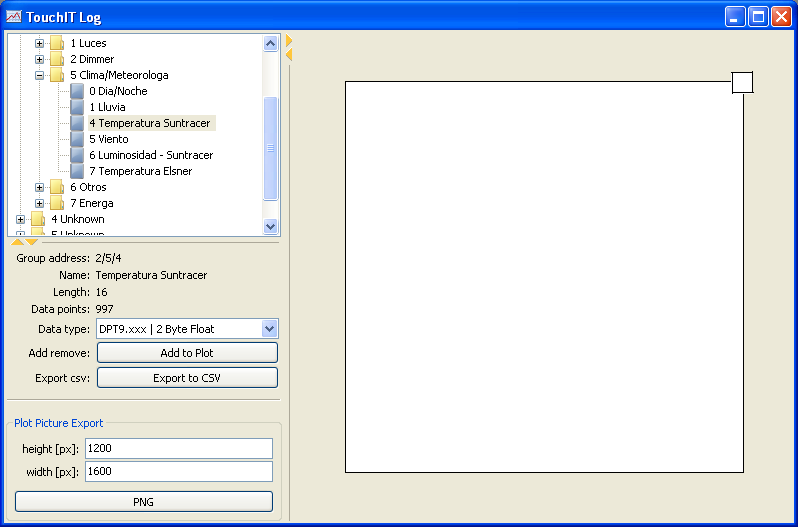Image resolution: width=798 pixels, height=527 pixels.
Task: Click the TouchIT Log title bar icon
Action: [13, 17]
